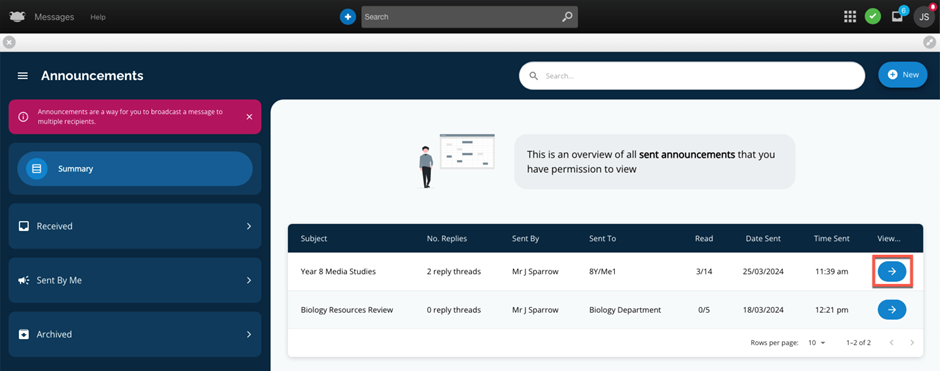Open the Messages menu
The image size is (940, 371).
point(55,17)
